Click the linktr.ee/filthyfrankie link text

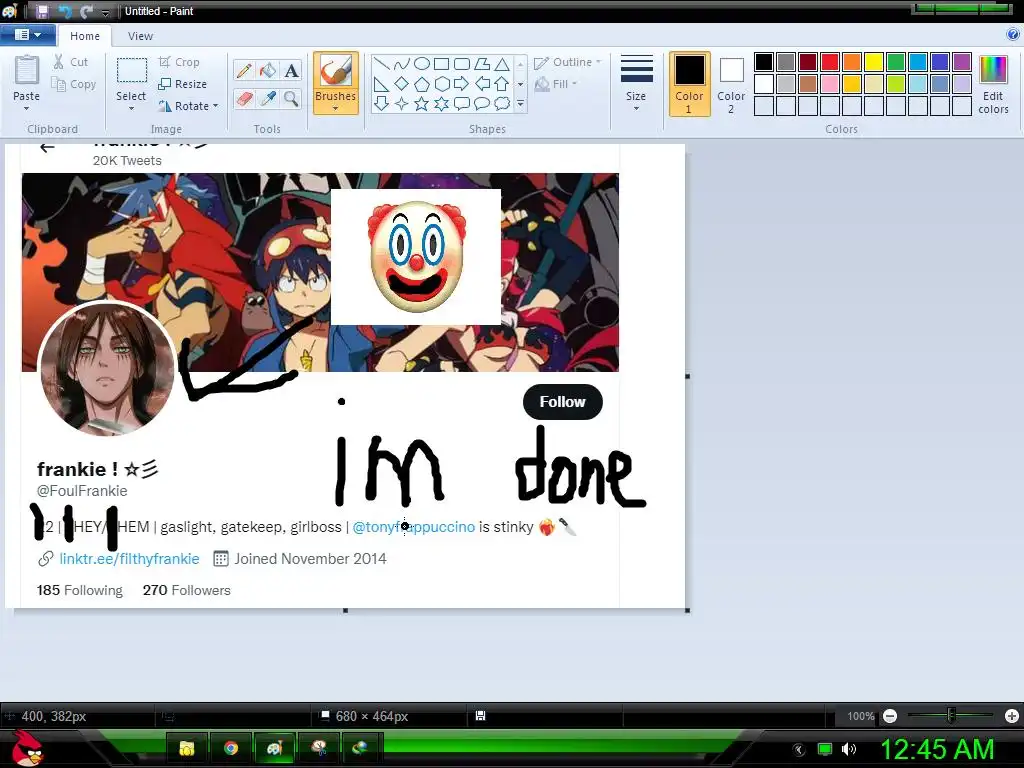pos(129,559)
